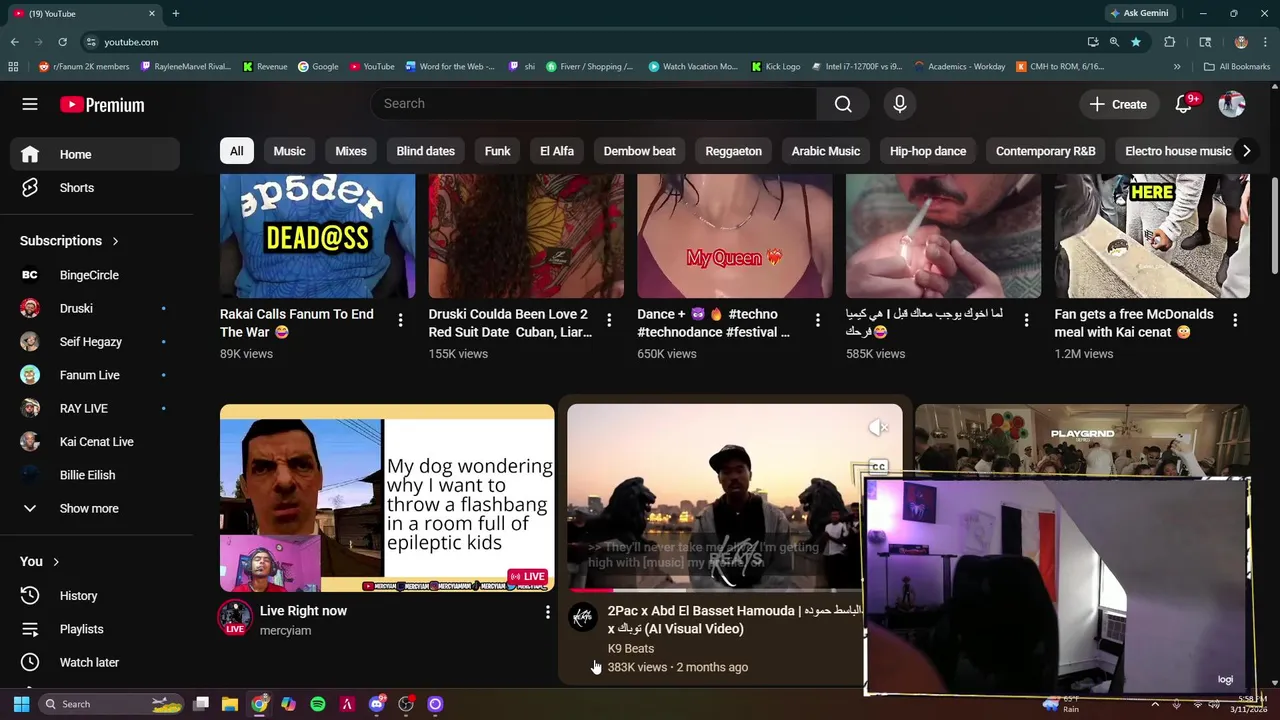Open Spotify from the taskbar
The width and height of the screenshot is (1280, 720).
[x=318, y=704]
